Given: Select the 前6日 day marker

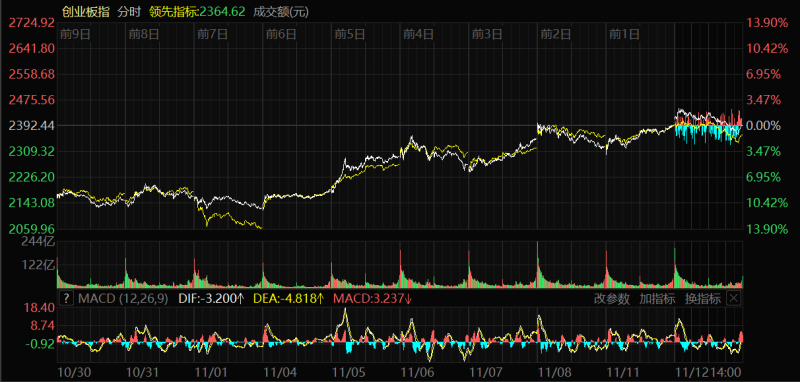Looking at the screenshot, I should point(281,34).
